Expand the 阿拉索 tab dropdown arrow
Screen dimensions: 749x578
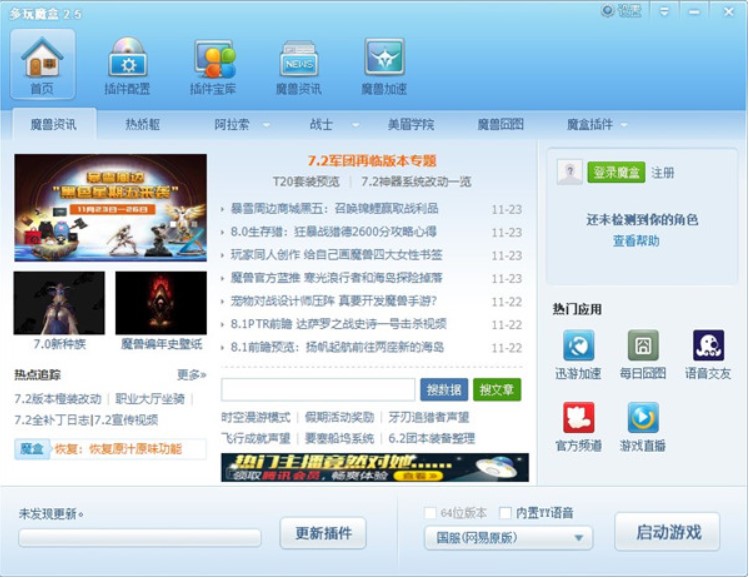coord(267,125)
